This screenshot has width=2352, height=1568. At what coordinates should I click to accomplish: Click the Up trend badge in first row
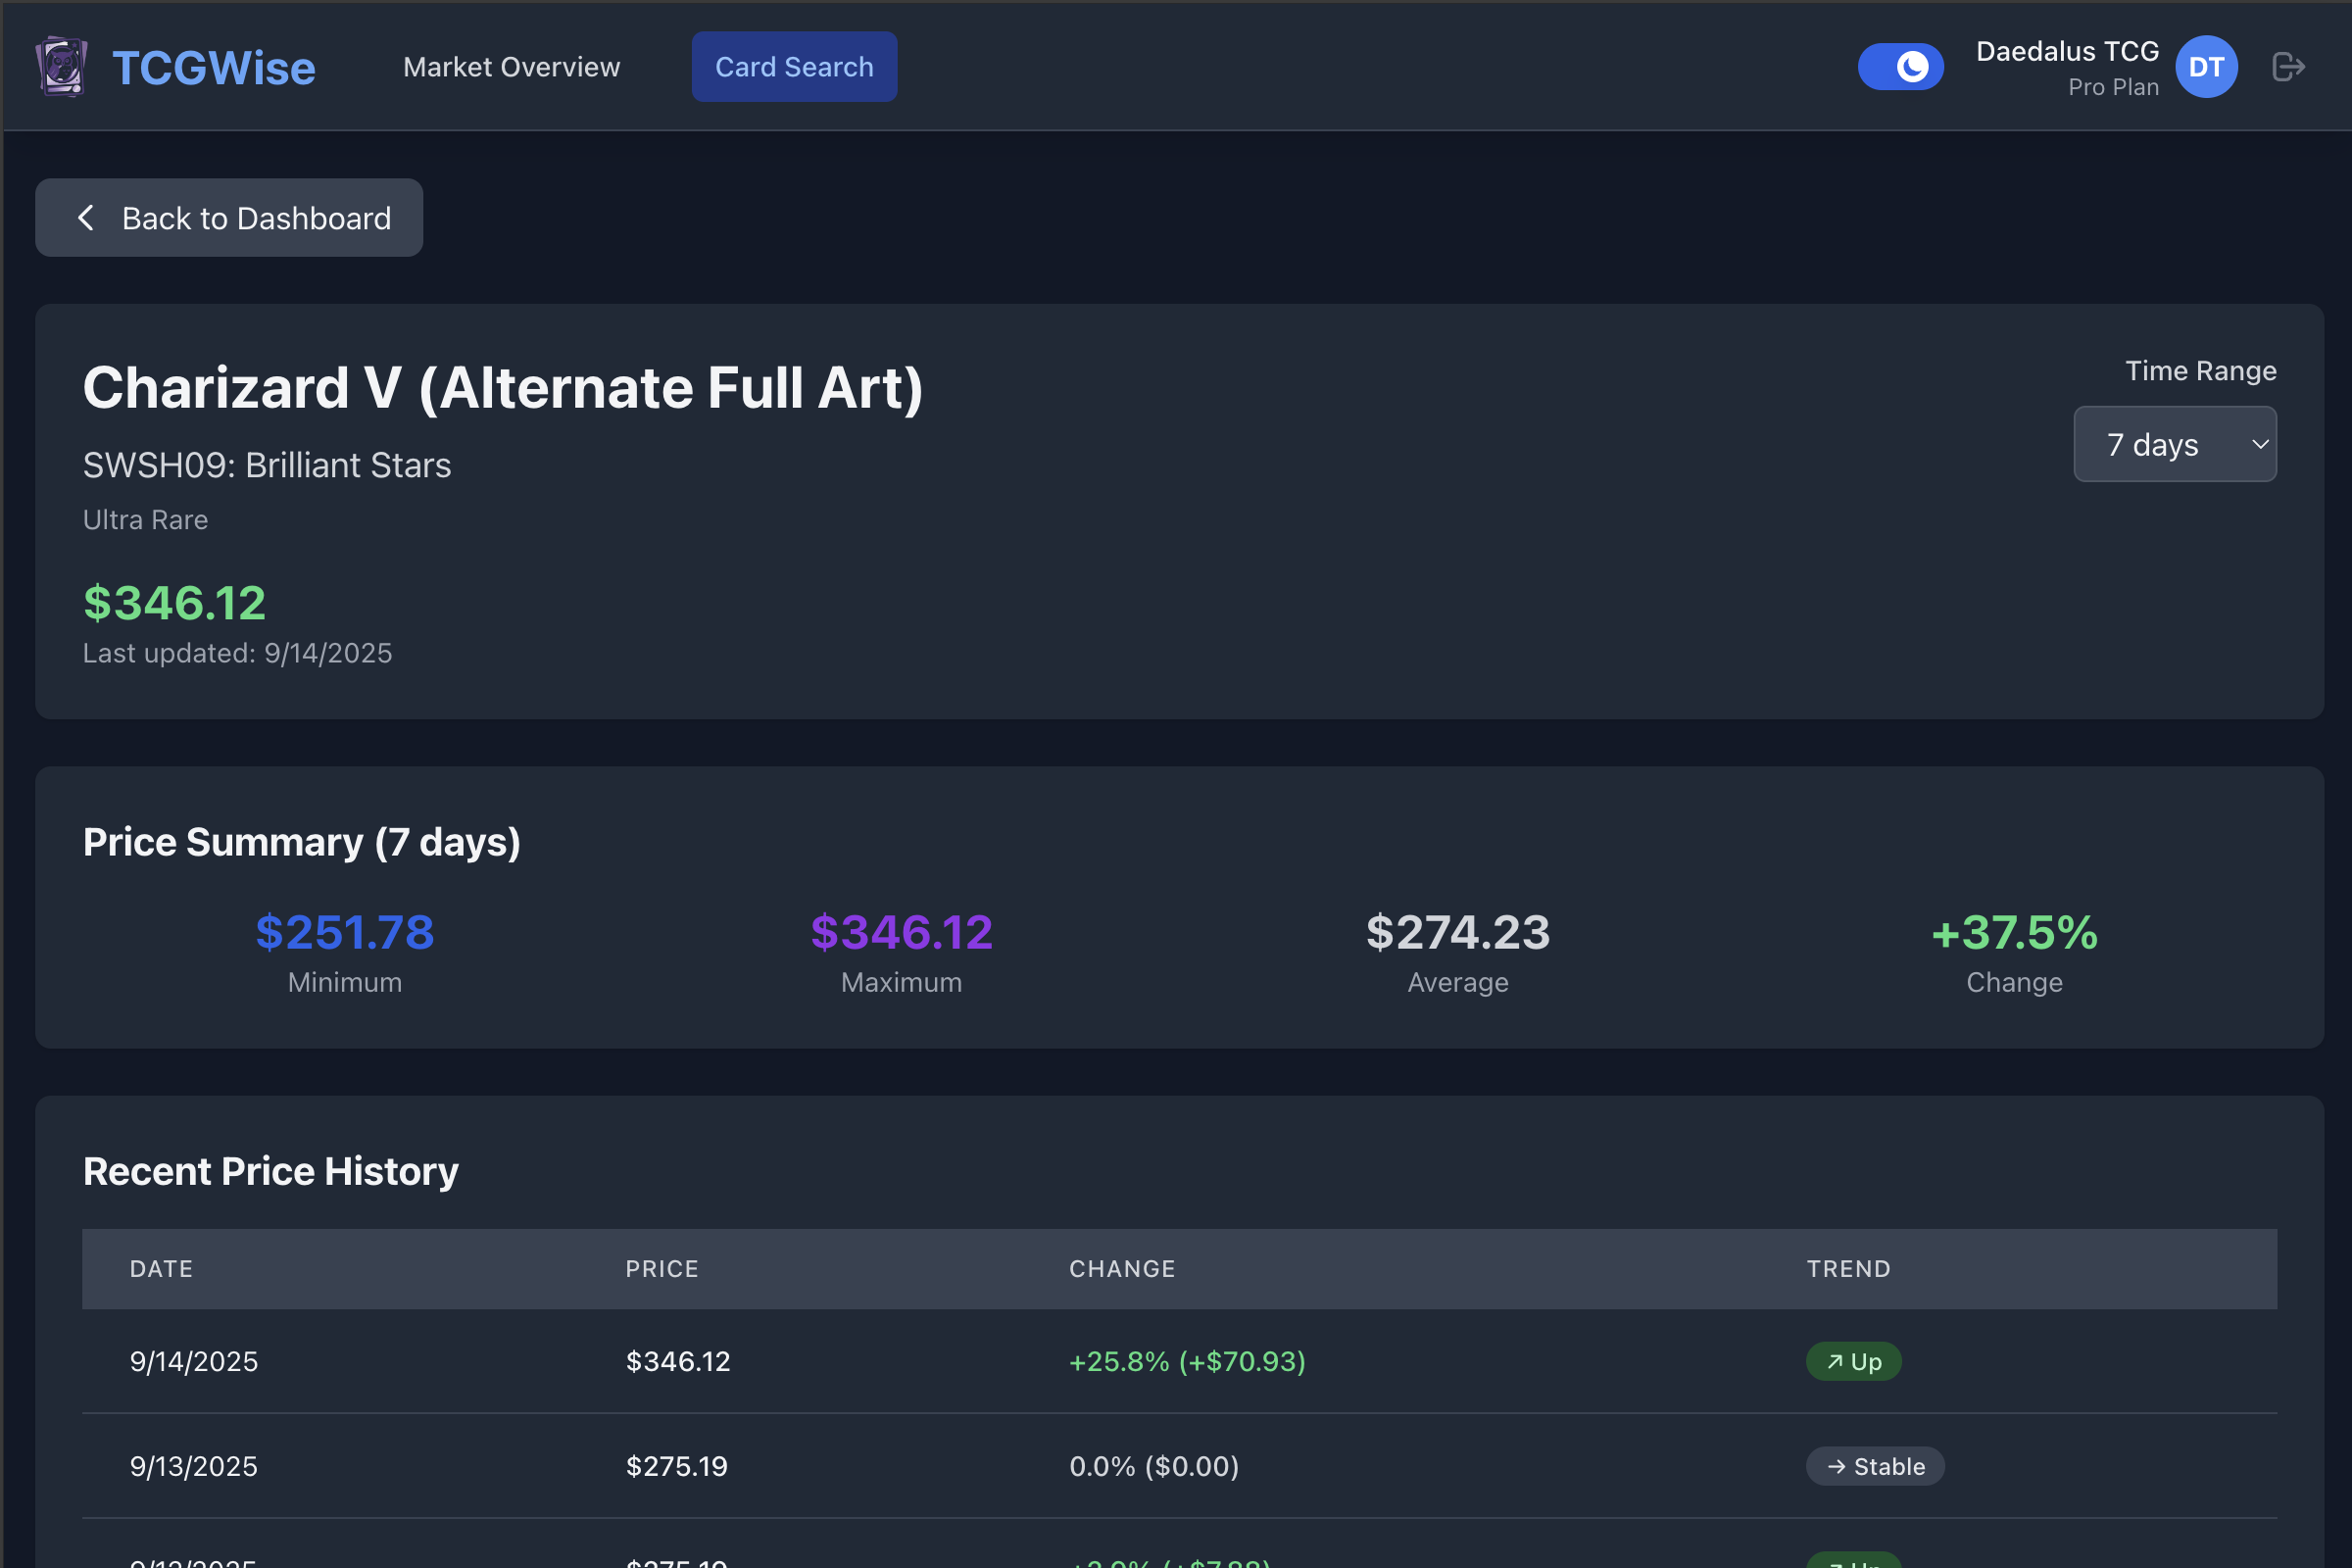click(1853, 1361)
